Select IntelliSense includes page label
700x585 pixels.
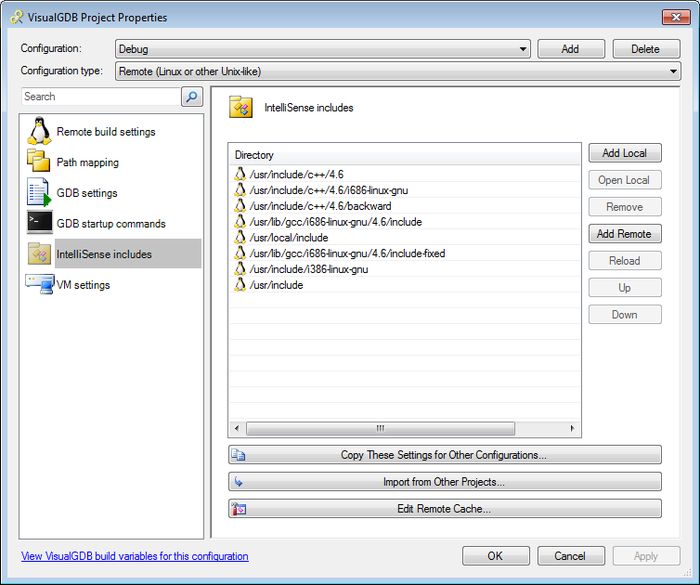tap(104, 254)
